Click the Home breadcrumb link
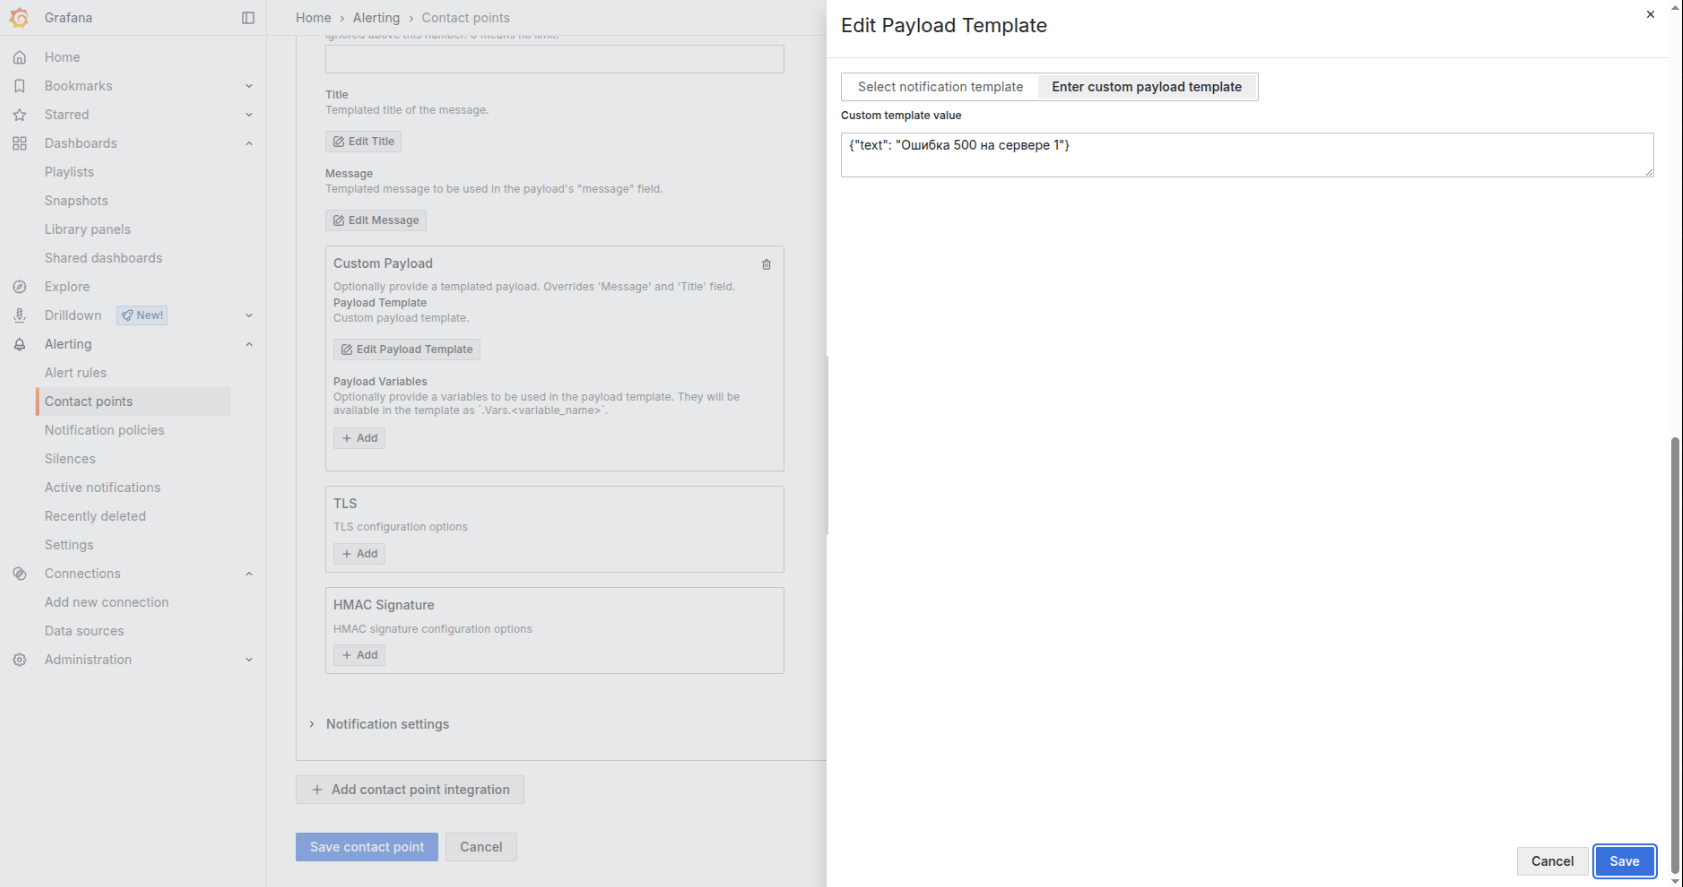Viewport: 1683px width, 887px height. click(x=313, y=18)
